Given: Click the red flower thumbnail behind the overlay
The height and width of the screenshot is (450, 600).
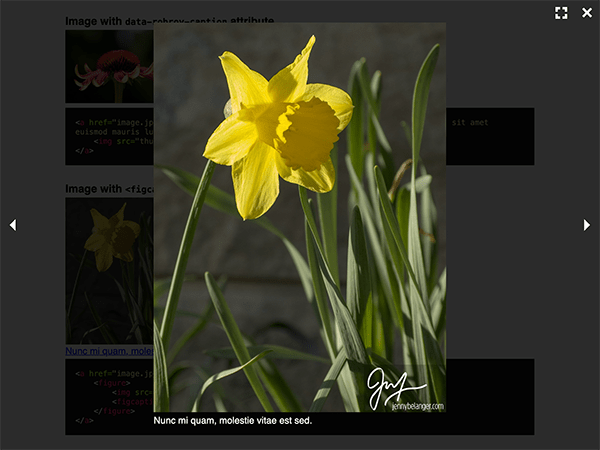Looking at the screenshot, I should tap(109, 67).
